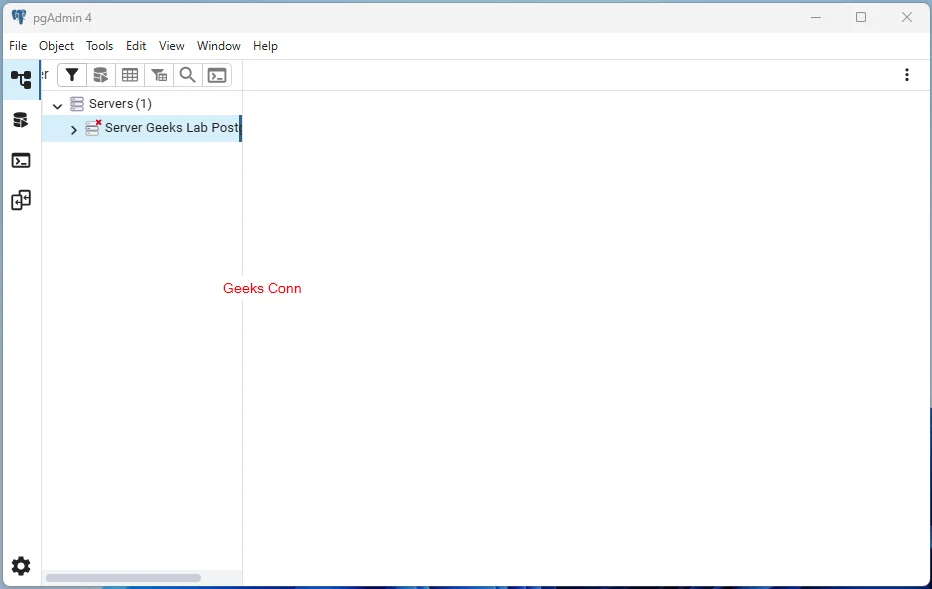This screenshot has width=932, height=589.
Task: Click the processes icon in left sidebar
Action: [x=21, y=200]
